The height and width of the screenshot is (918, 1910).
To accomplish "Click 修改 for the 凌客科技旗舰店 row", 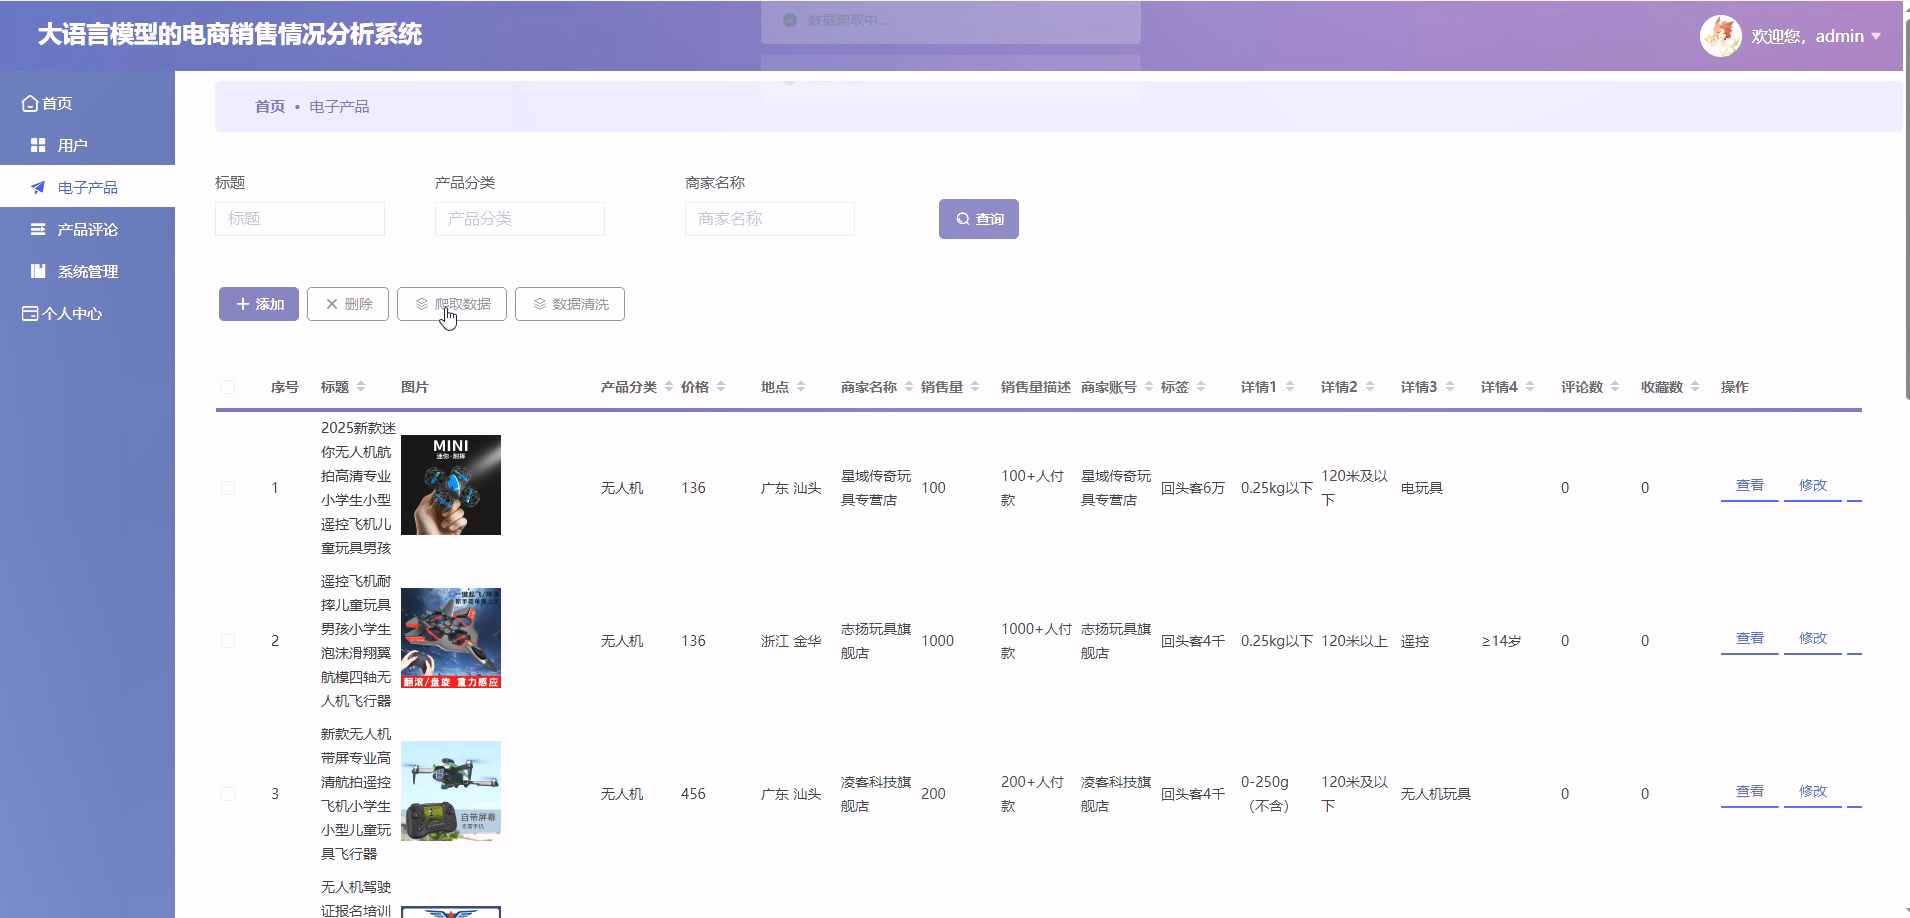I will 1813,791.
